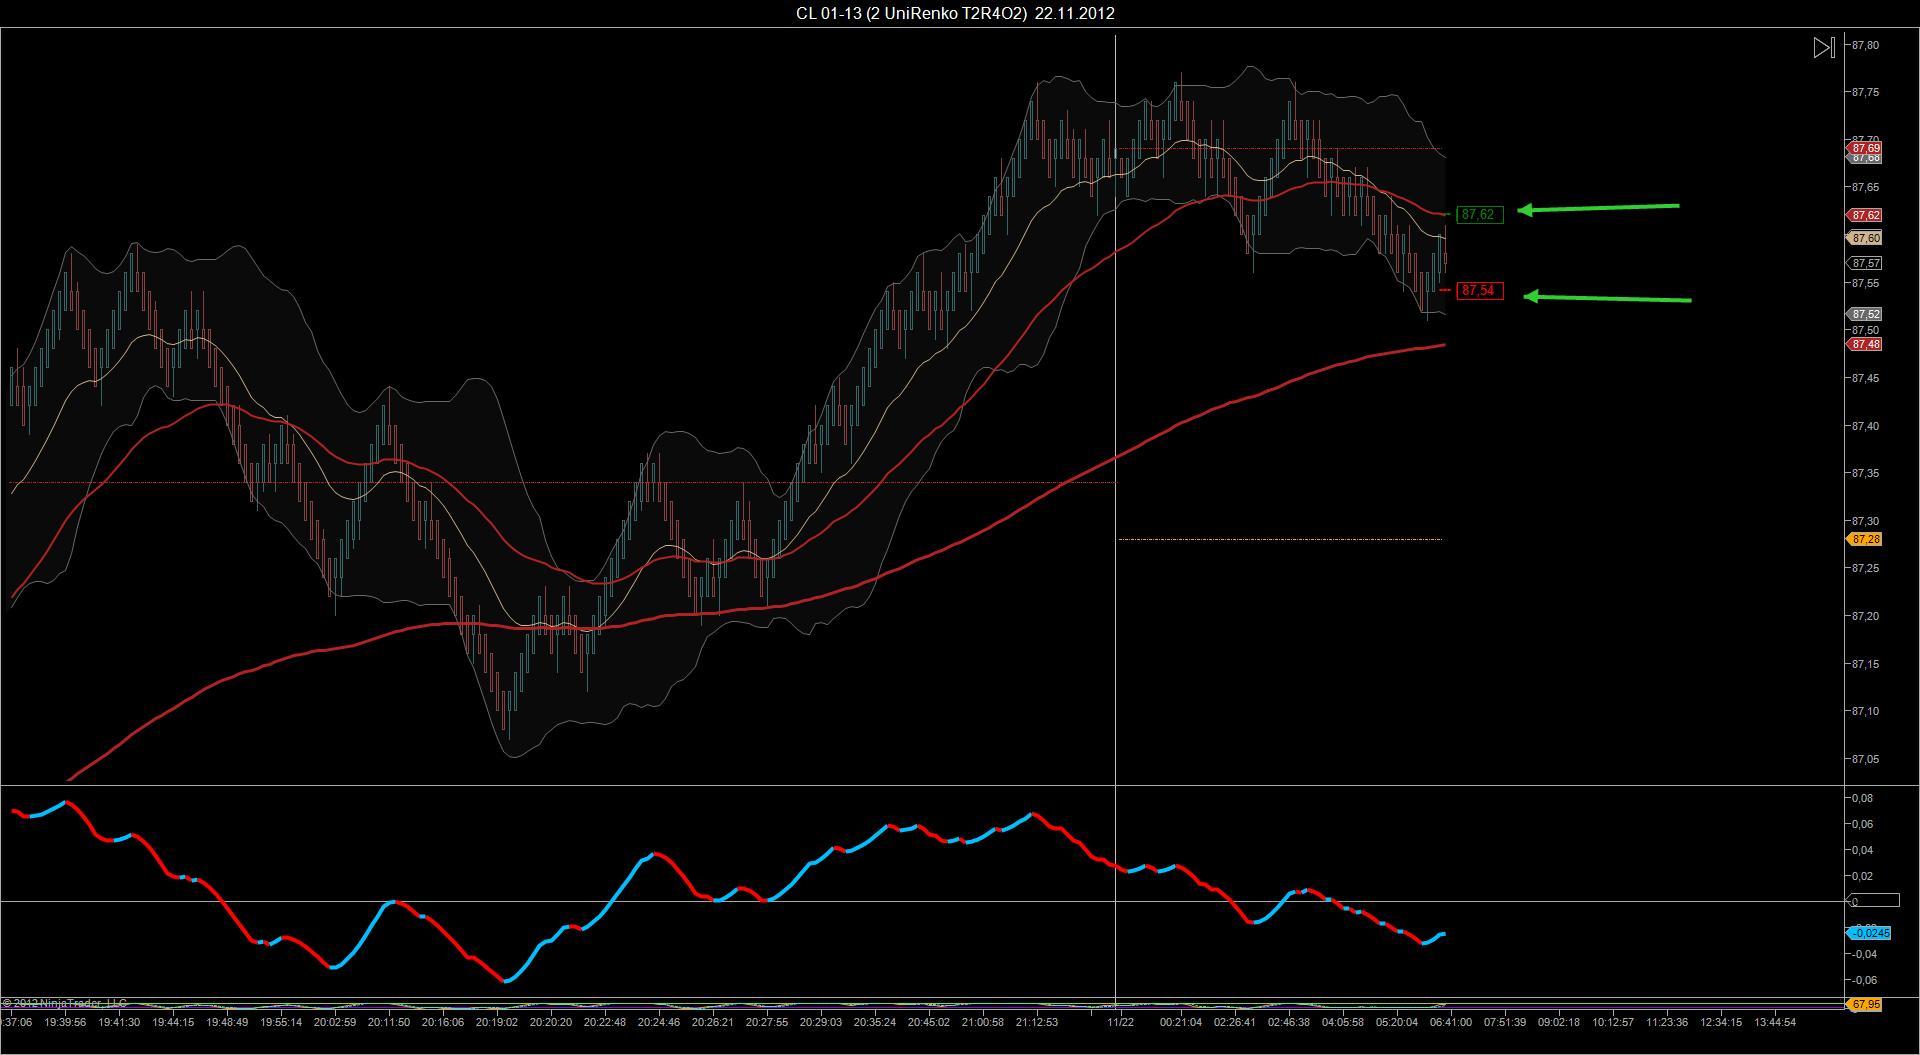The image size is (1920, 1055).
Task: Select the blue -0,0245 indicator value marker
Action: click(x=1869, y=933)
